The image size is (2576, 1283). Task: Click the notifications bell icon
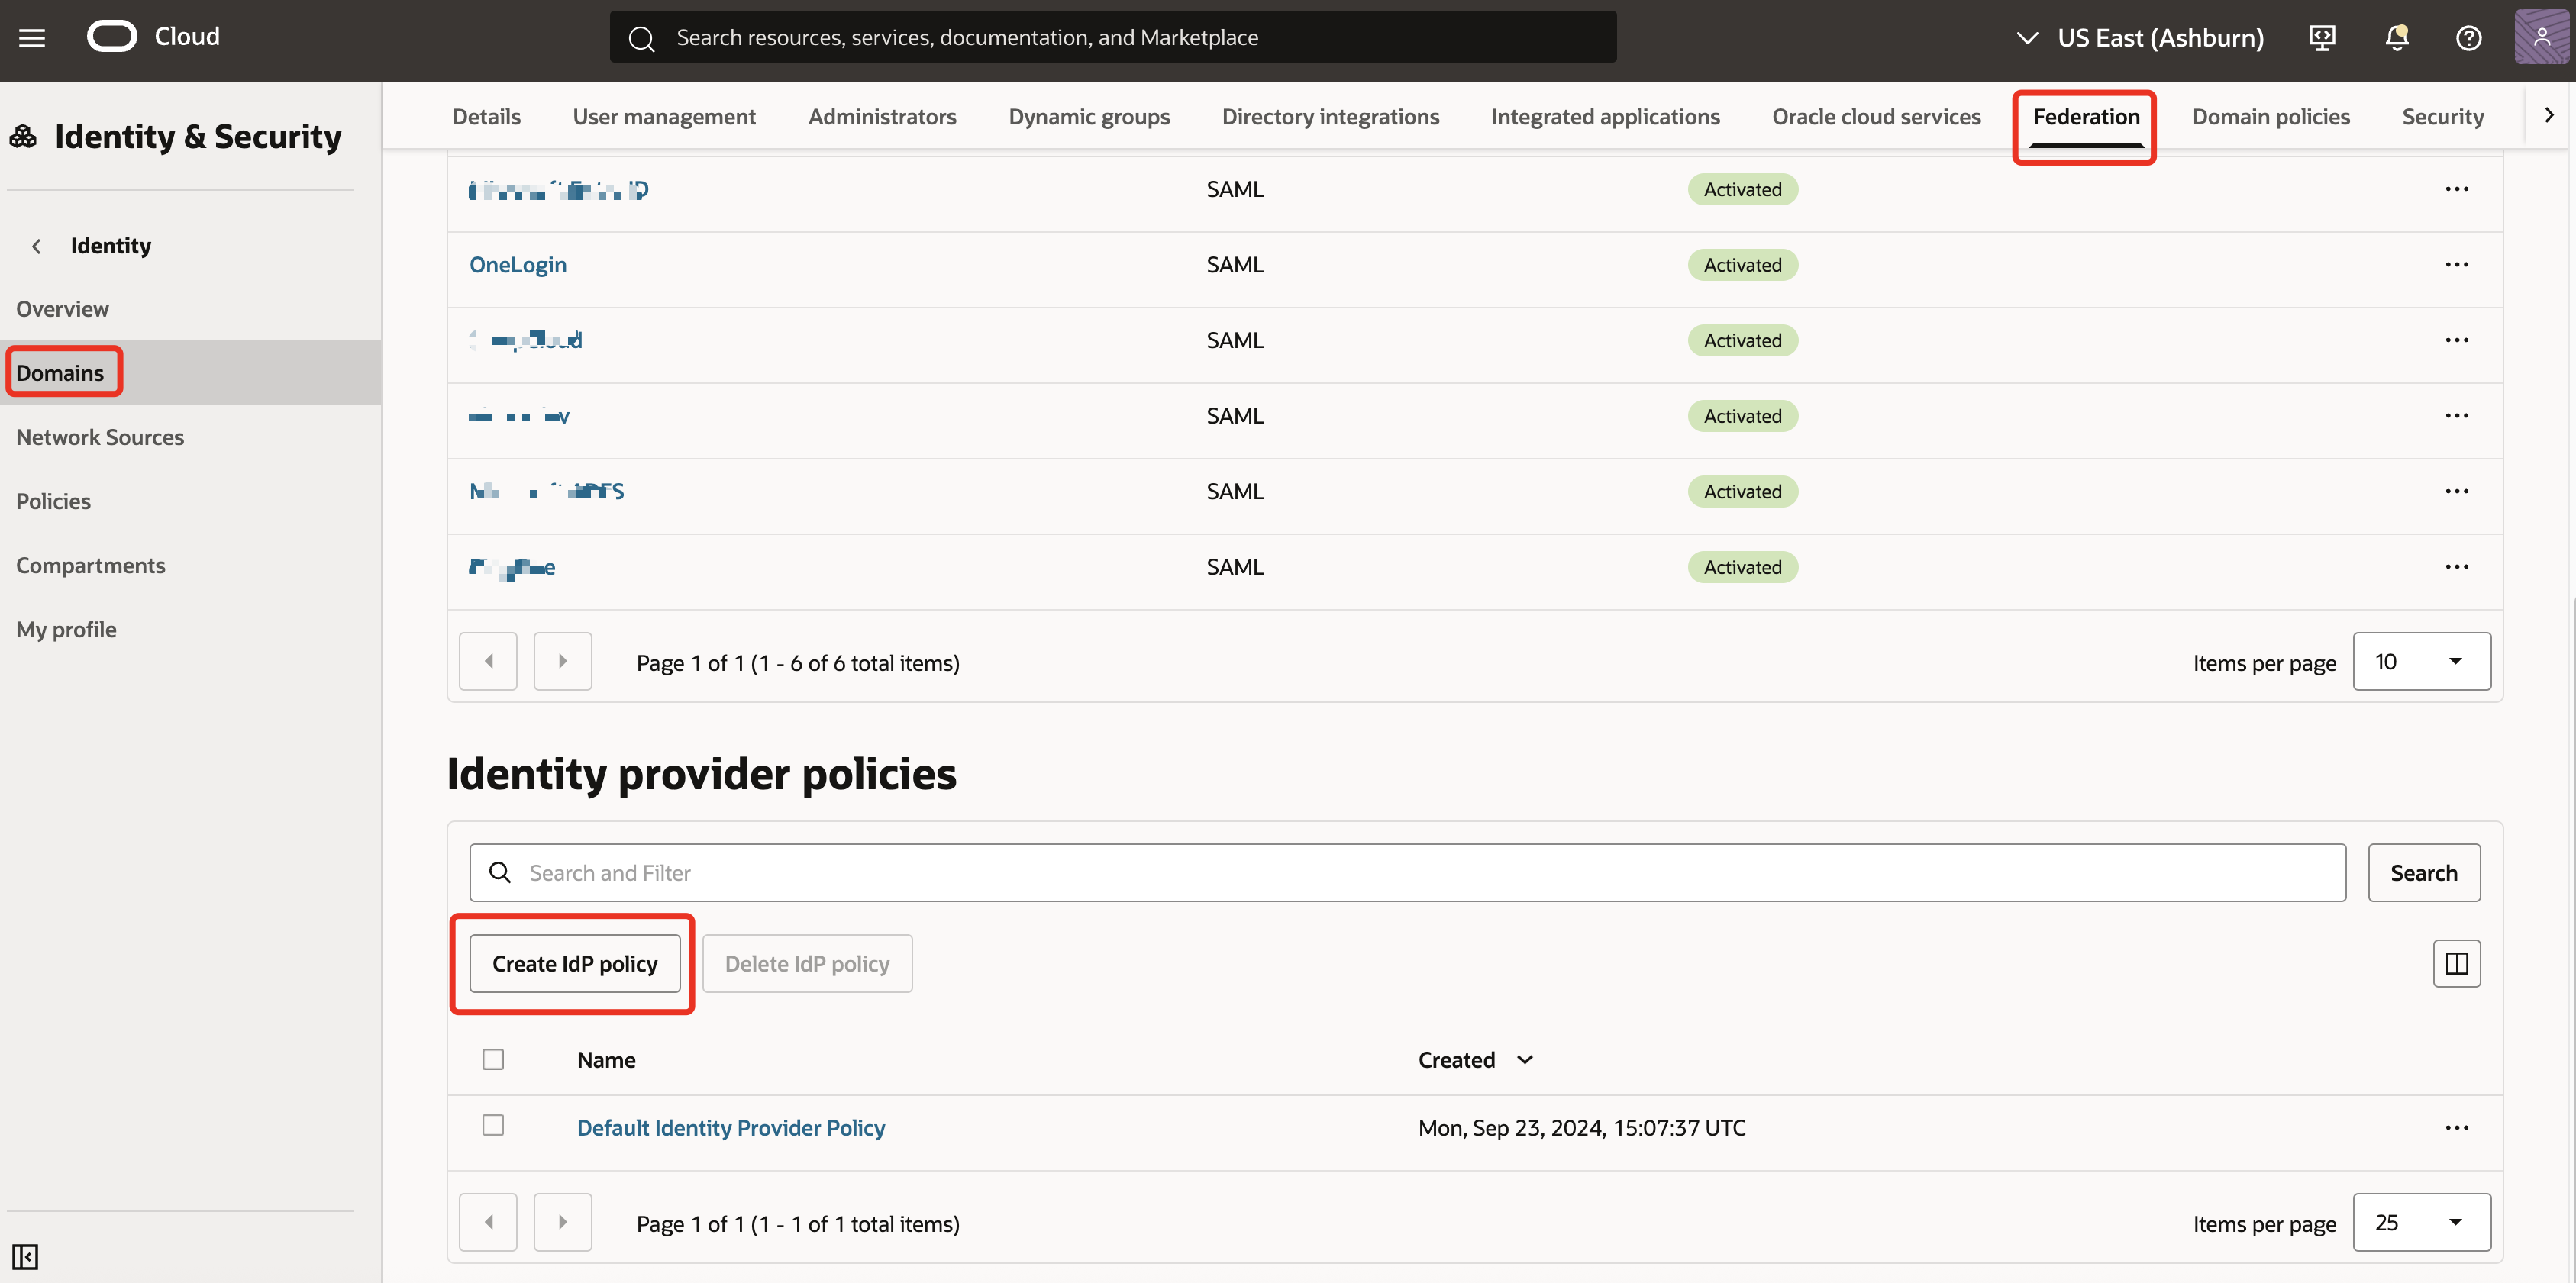(2396, 37)
